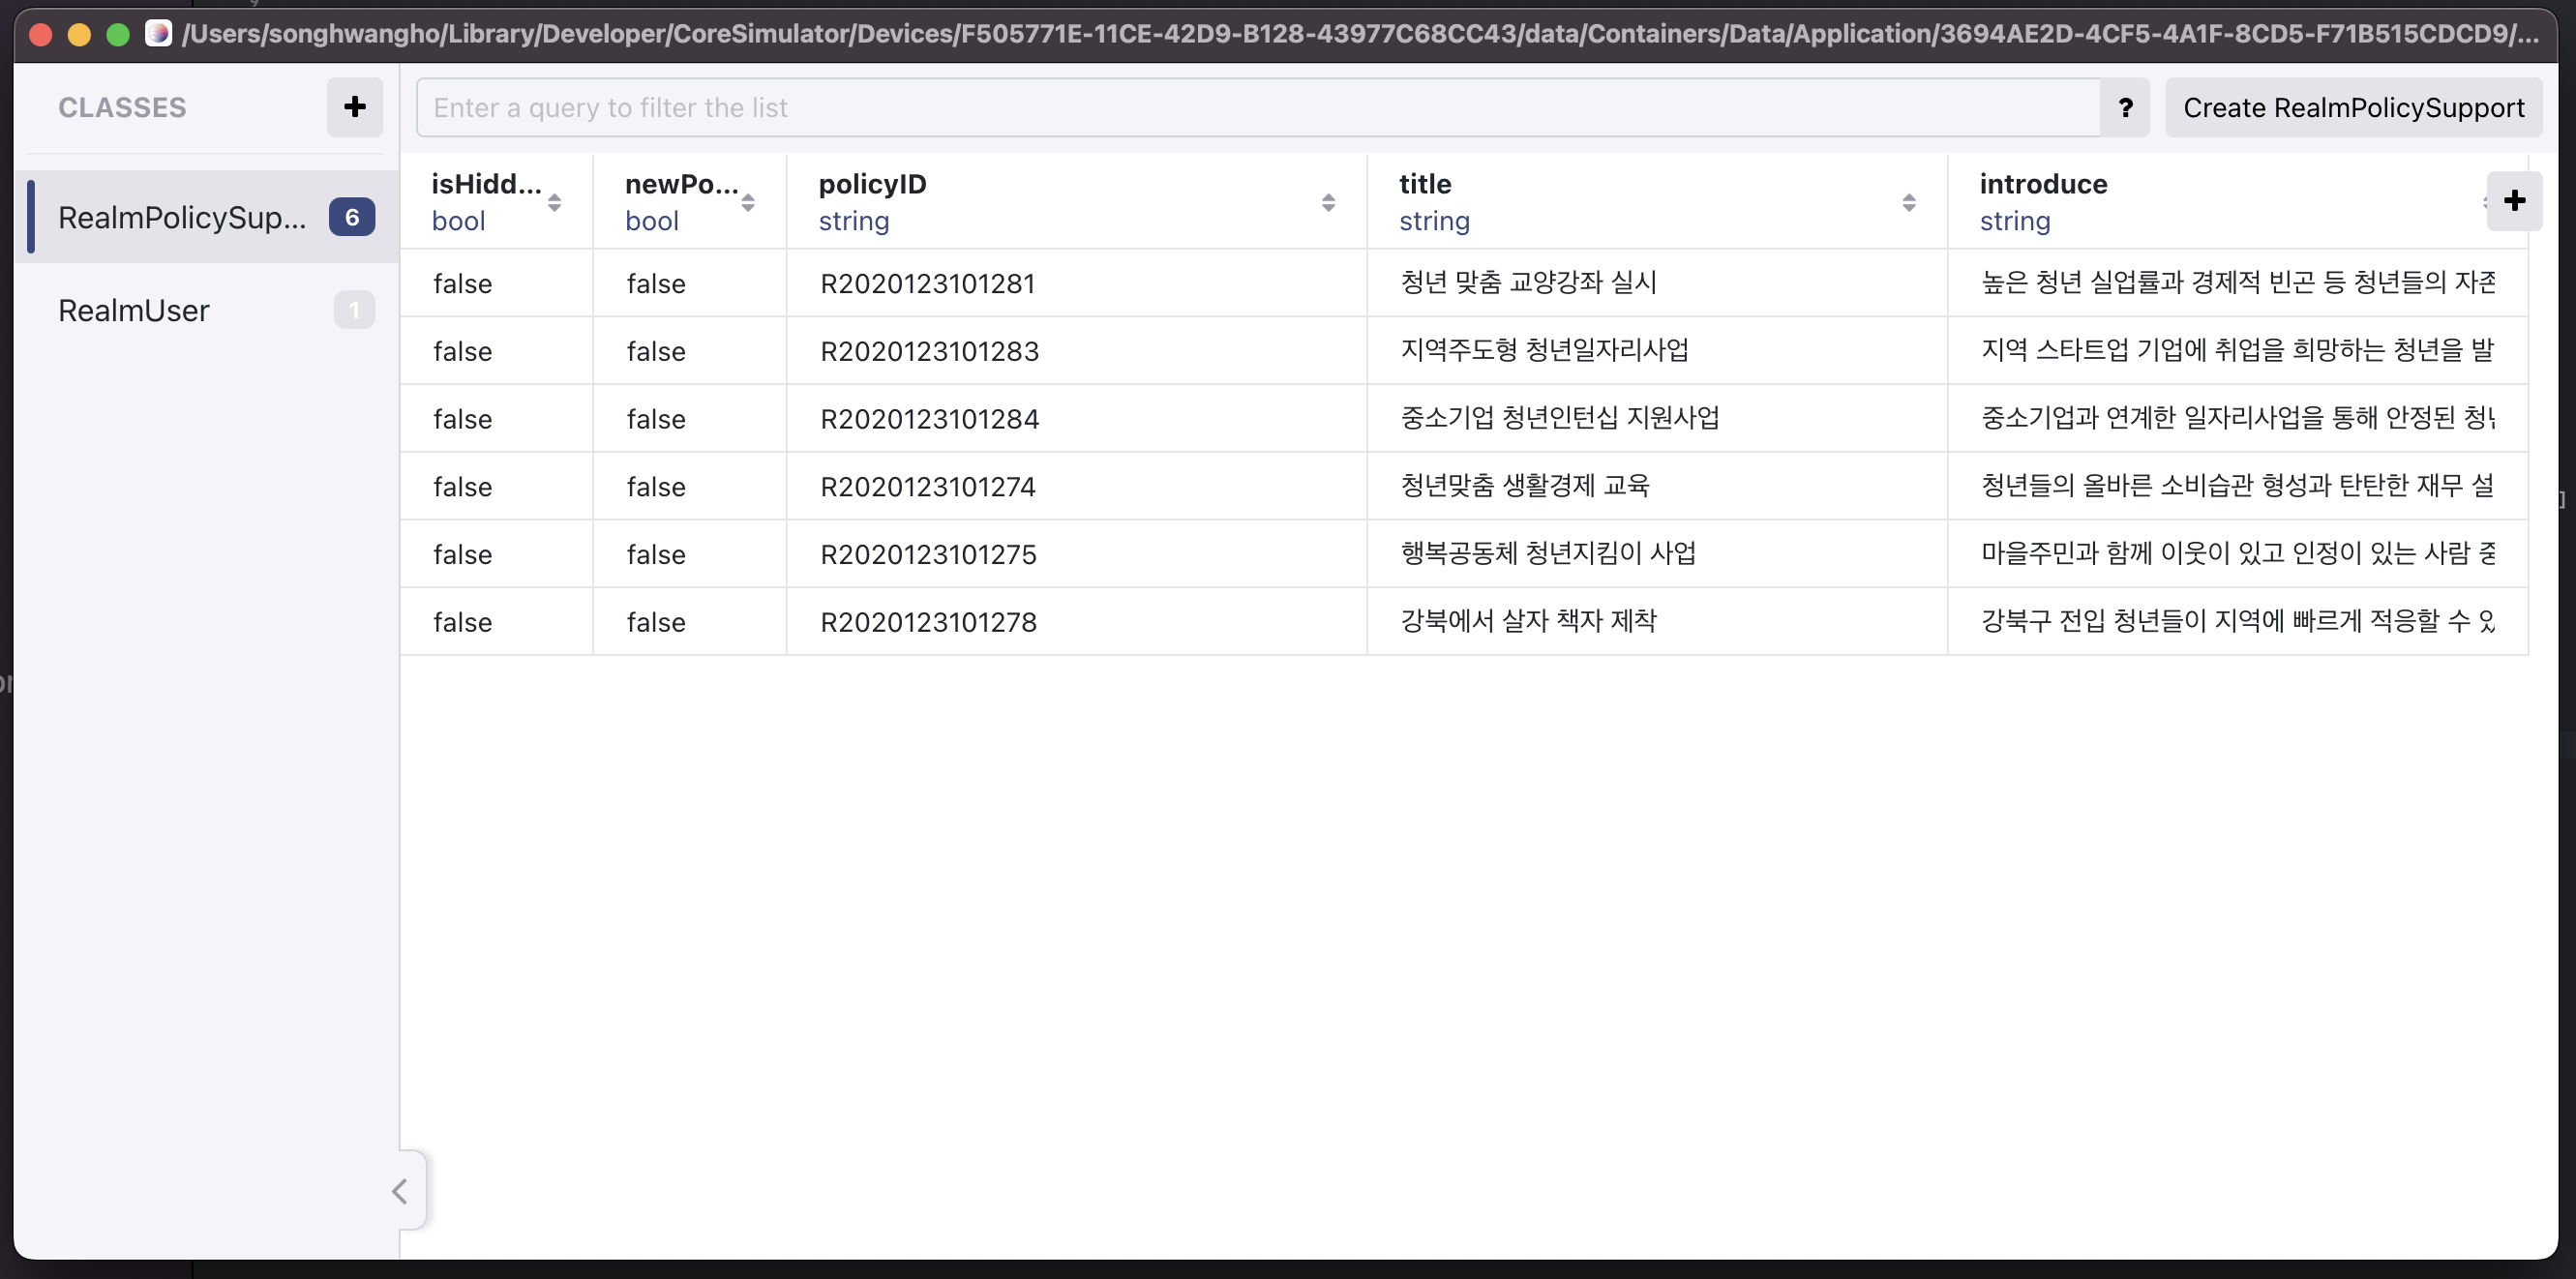Screen dimensions: 2576x1279
Task: Sort by the isHidden column arrows
Action: pos(554,203)
